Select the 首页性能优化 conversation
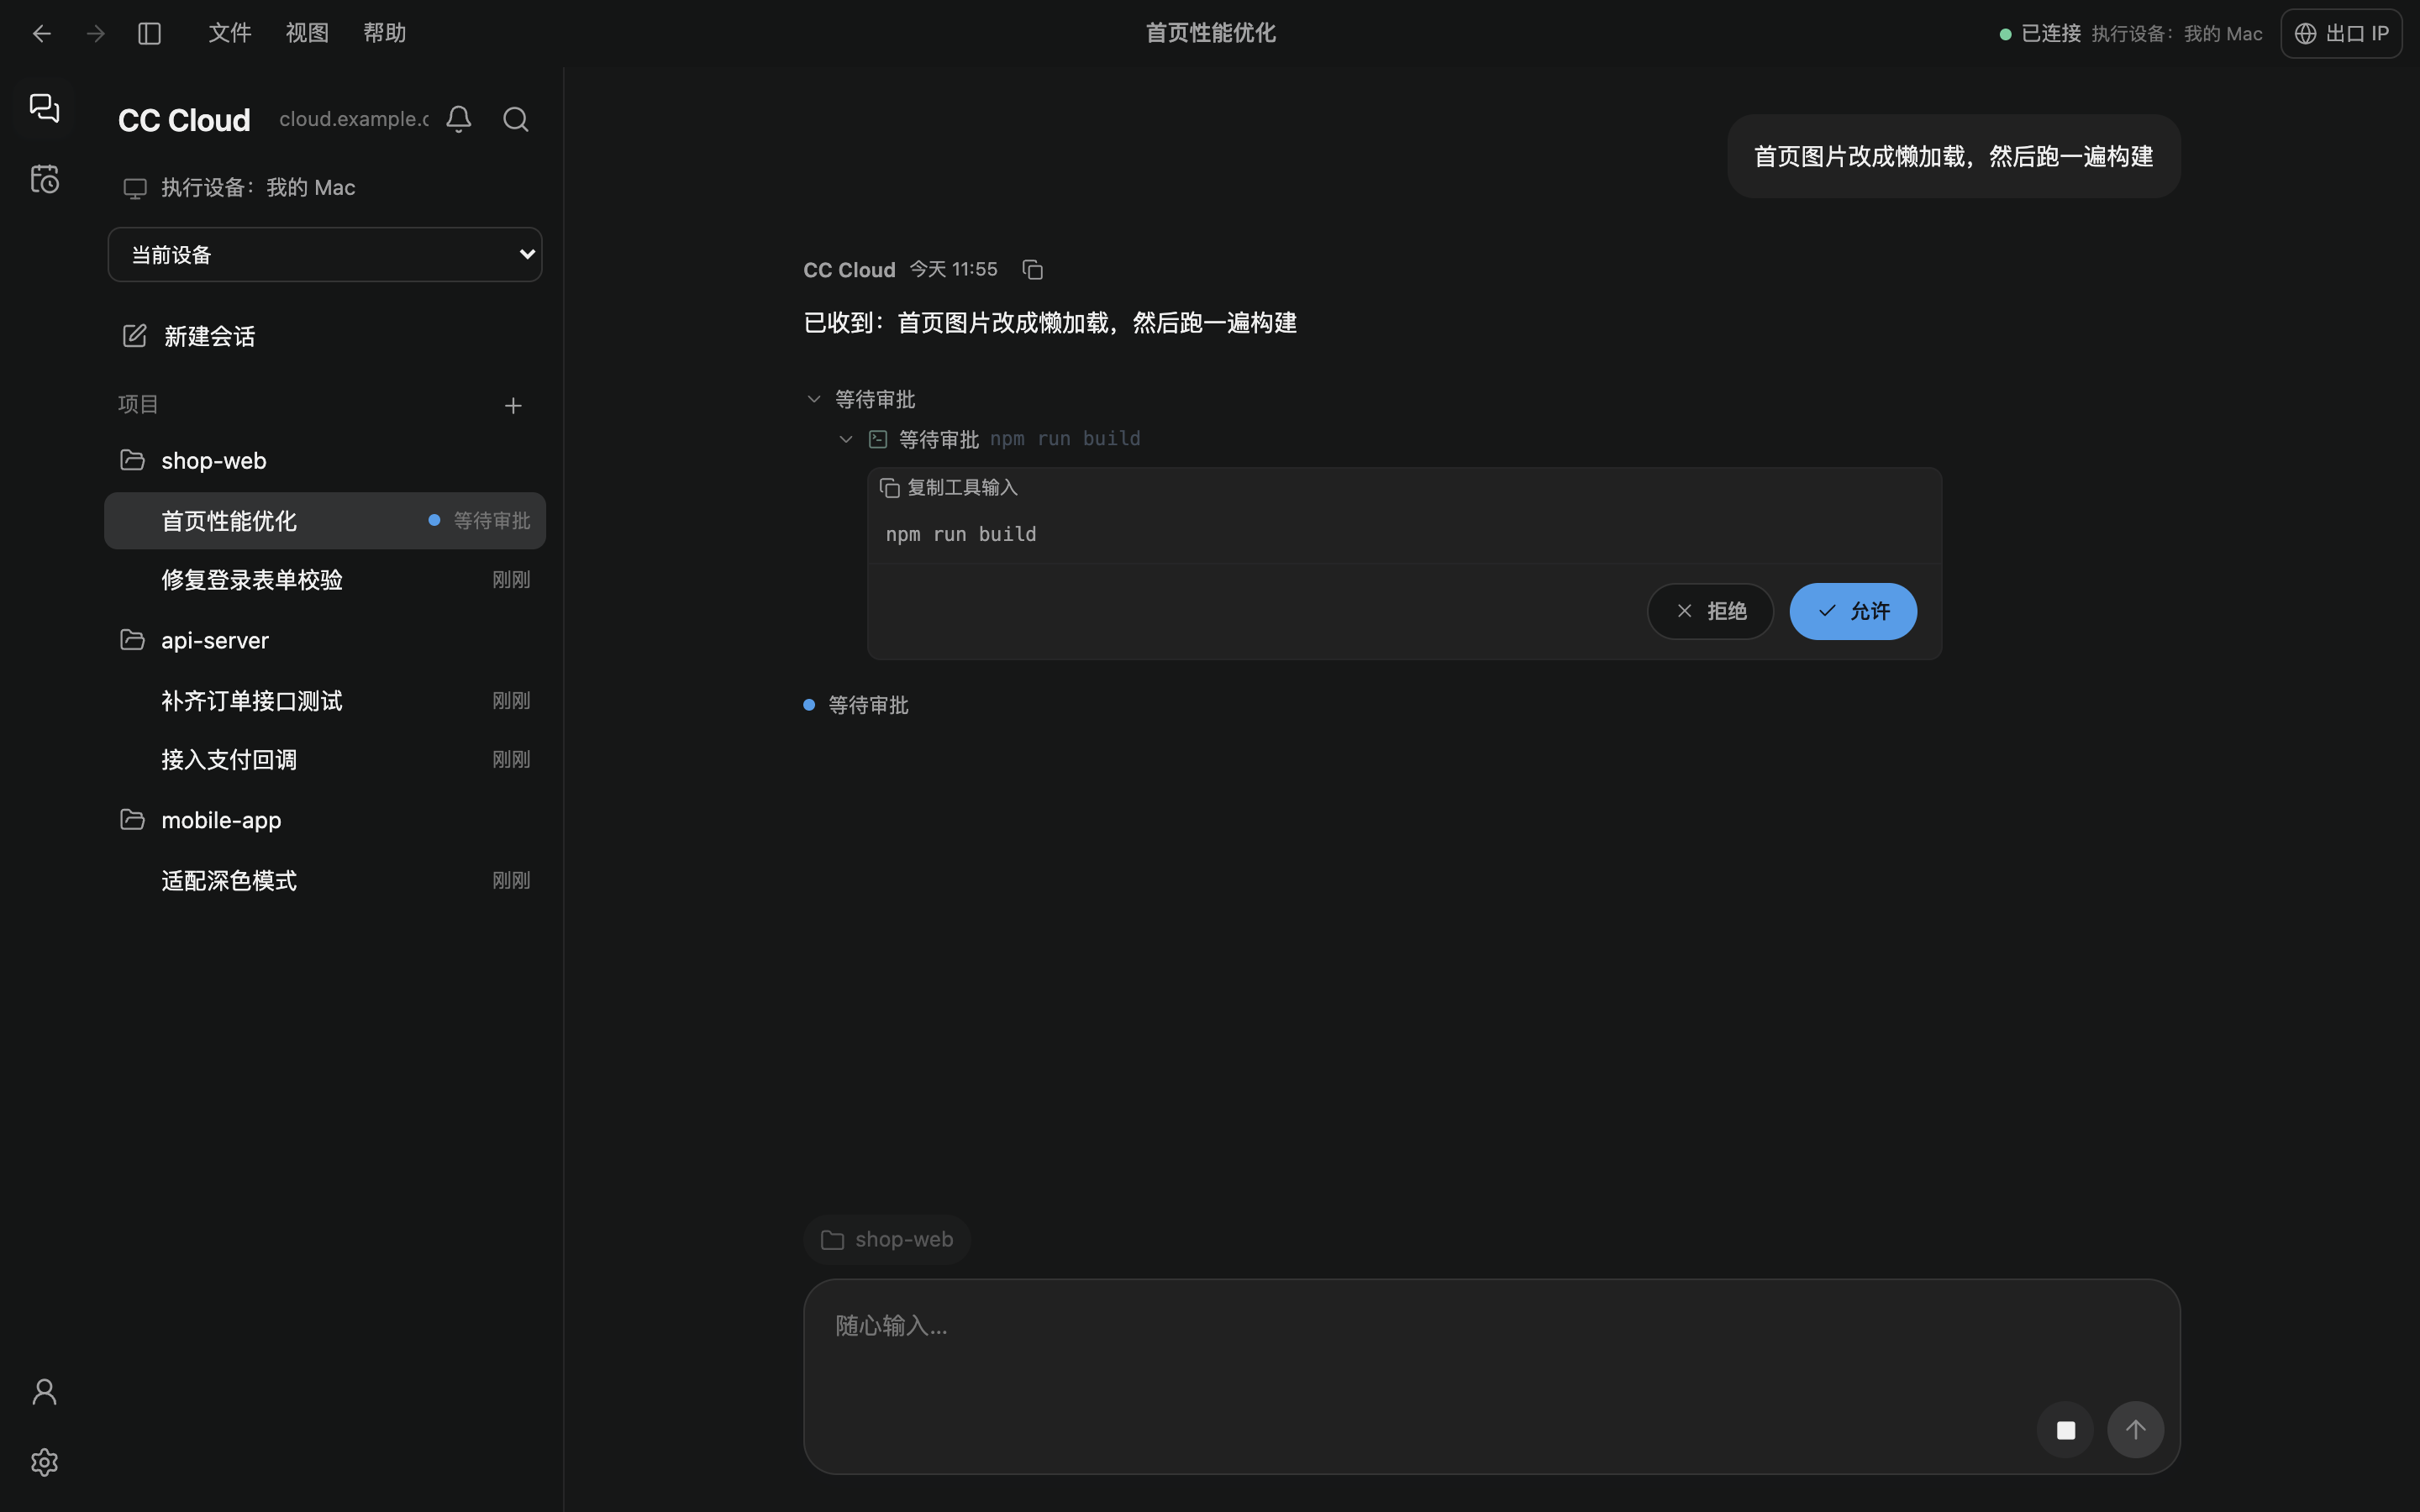This screenshot has height=1512, width=2420. click(325, 521)
